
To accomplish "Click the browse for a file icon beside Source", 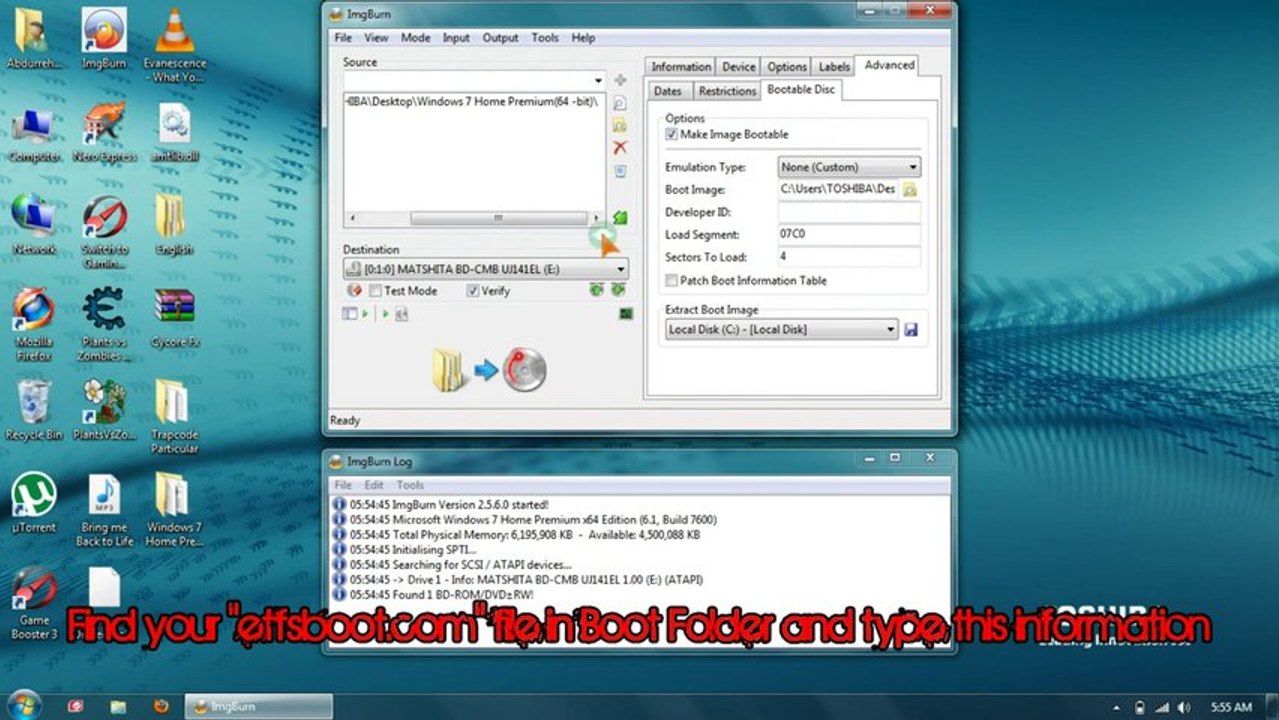I will pyautogui.click(x=620, y=102).
